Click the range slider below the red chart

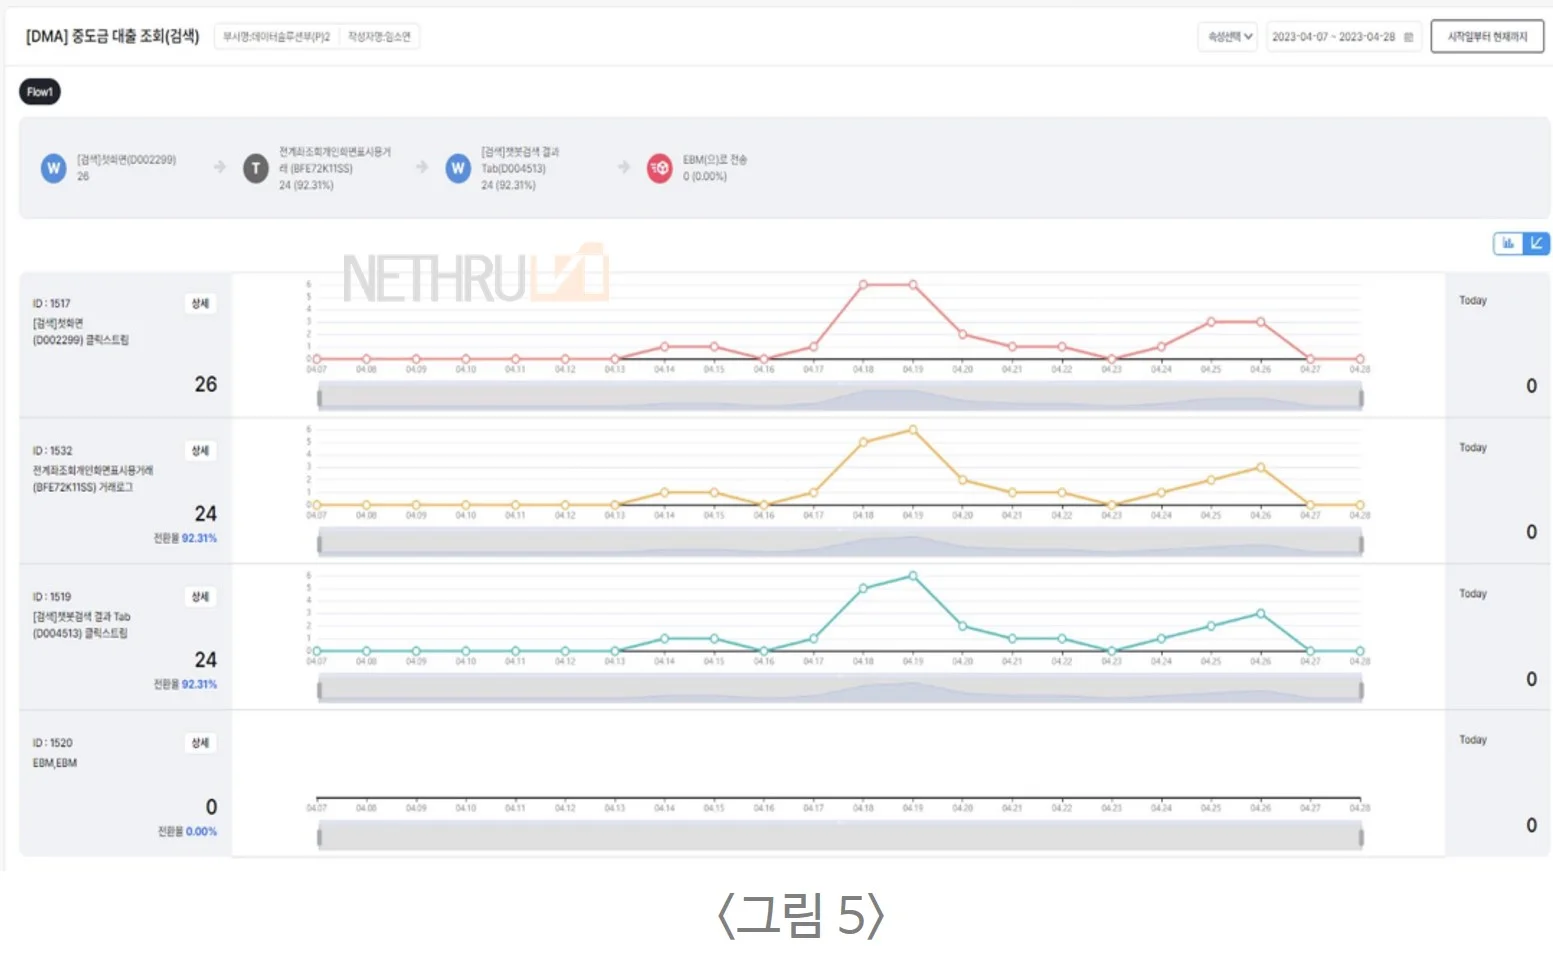(x=840, y=396)
